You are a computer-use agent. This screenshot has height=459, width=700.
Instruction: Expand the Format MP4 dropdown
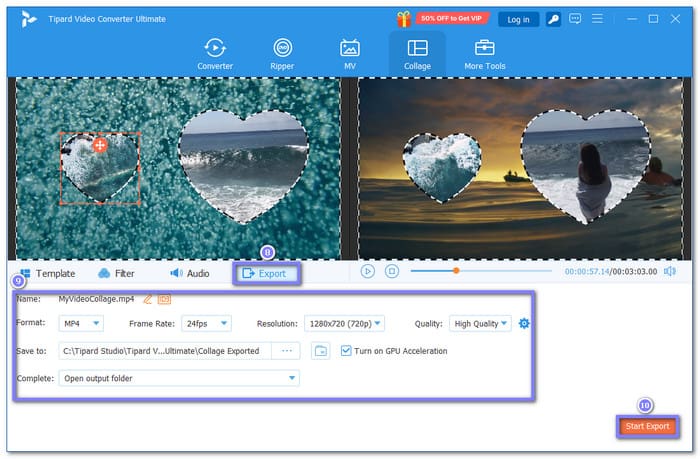pyautogui.click(x=81, y=323)
